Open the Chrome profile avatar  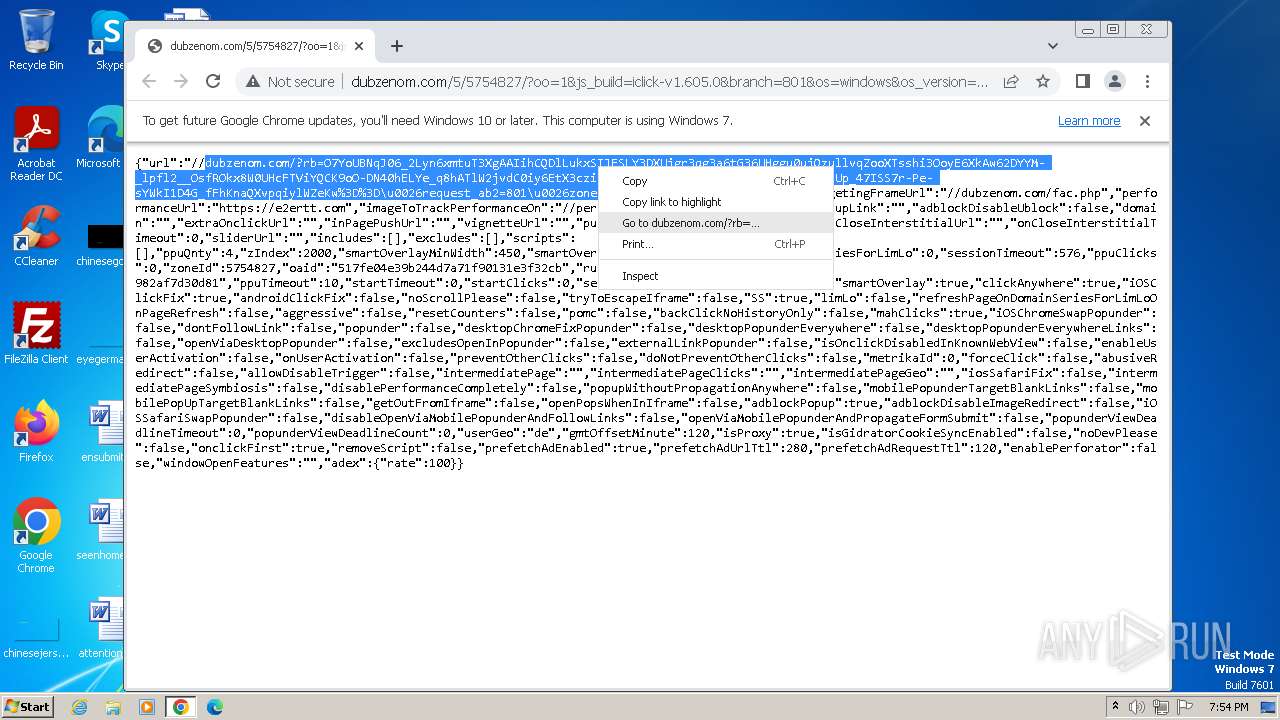1114,81
